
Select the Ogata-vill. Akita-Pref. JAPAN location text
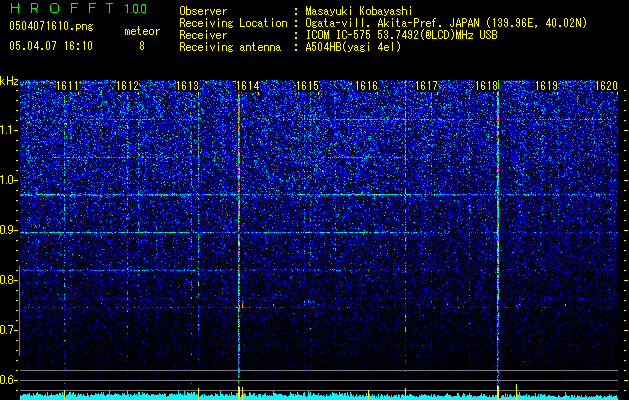coord(446,23)
